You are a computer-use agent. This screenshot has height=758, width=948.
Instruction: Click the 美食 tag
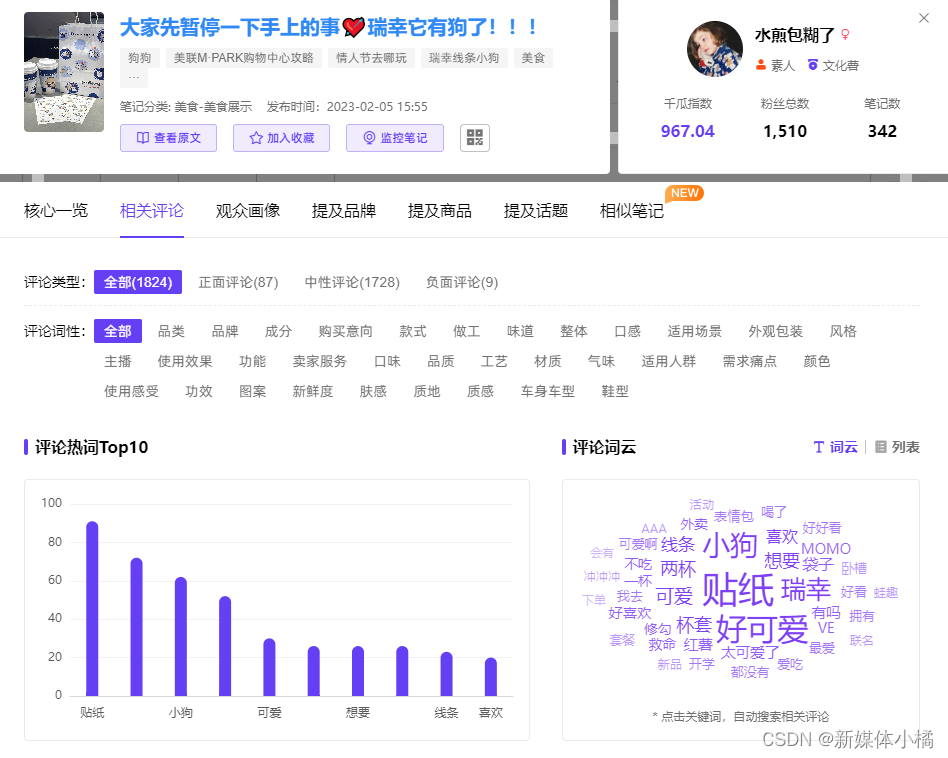(x=533, y=58)
